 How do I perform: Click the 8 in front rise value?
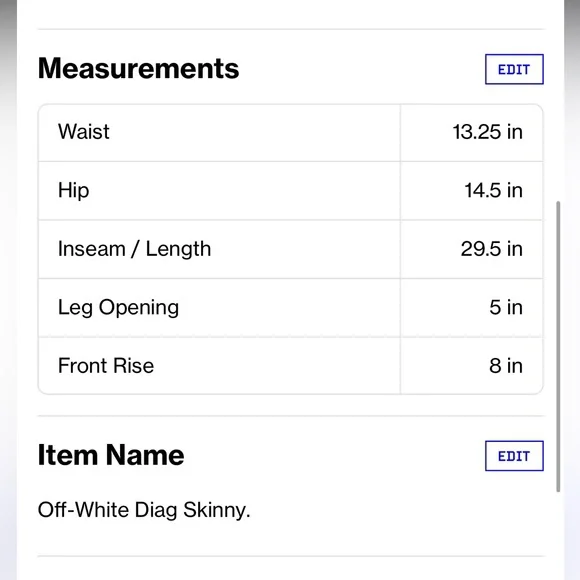pyautogui.click(x=506, y=366)
